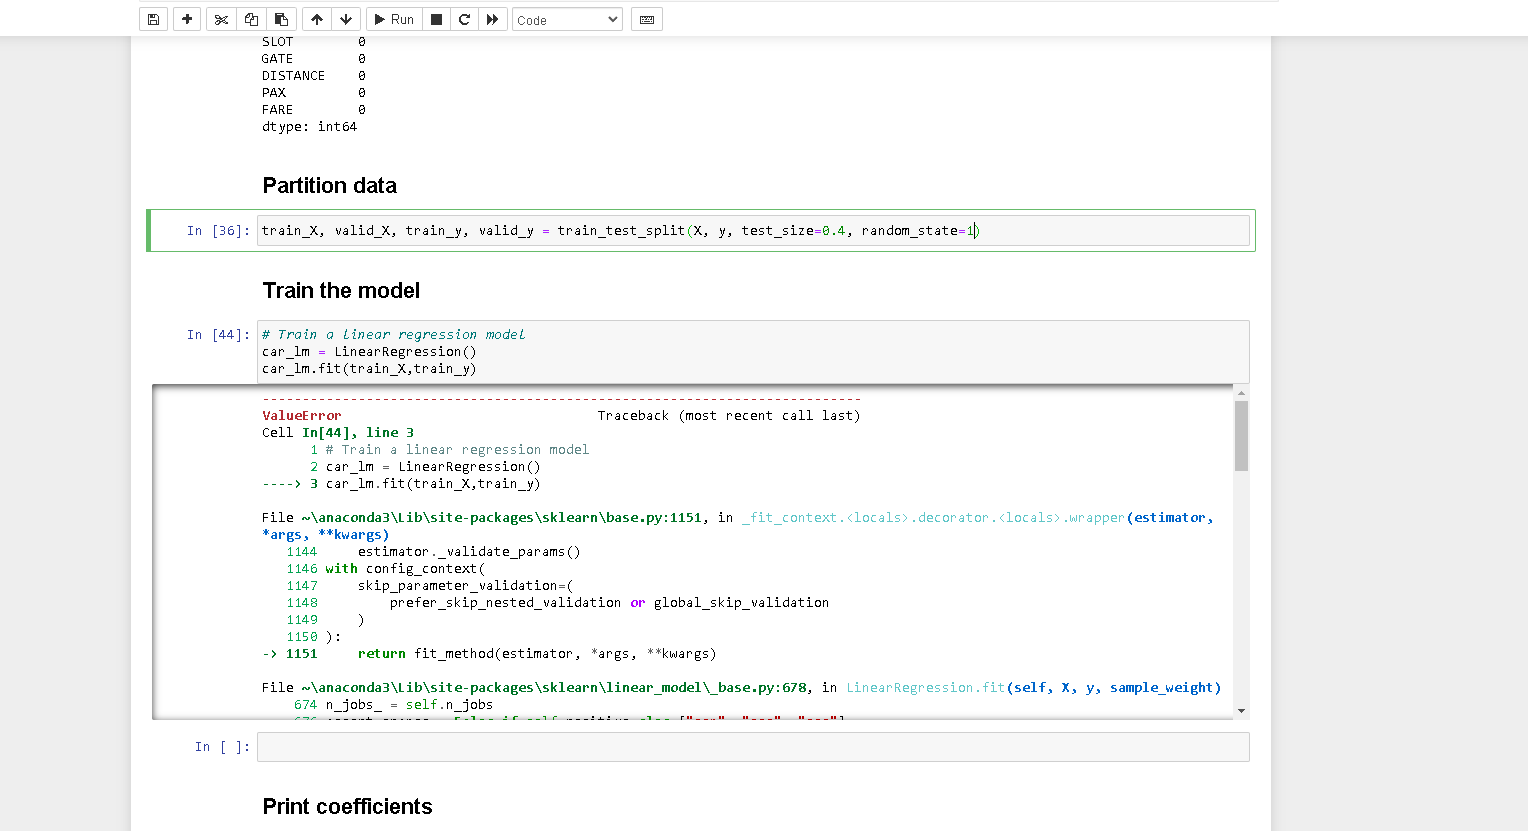Viewport: 1528px width, 831px height.
Task: Click the sklearn\base.py:1151 file path
Action: (501, 517)
